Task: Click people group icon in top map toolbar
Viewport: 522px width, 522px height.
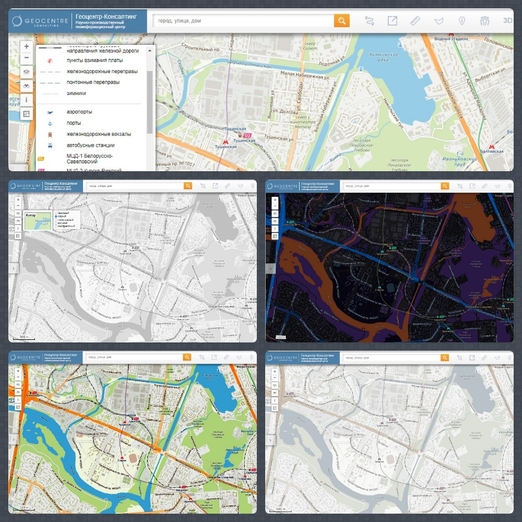Action: (x=485, y=21)
